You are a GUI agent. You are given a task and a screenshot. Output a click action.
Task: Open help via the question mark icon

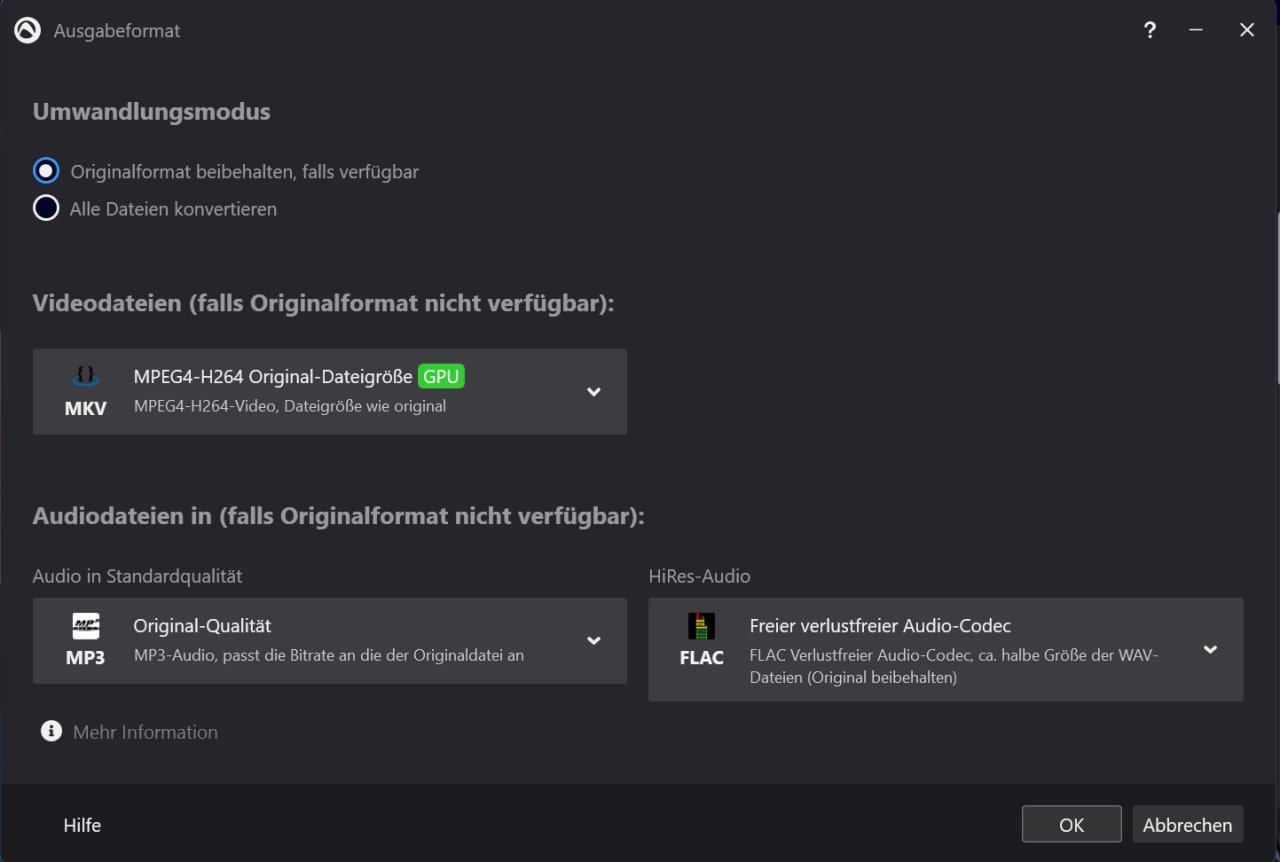[1150, 30]
